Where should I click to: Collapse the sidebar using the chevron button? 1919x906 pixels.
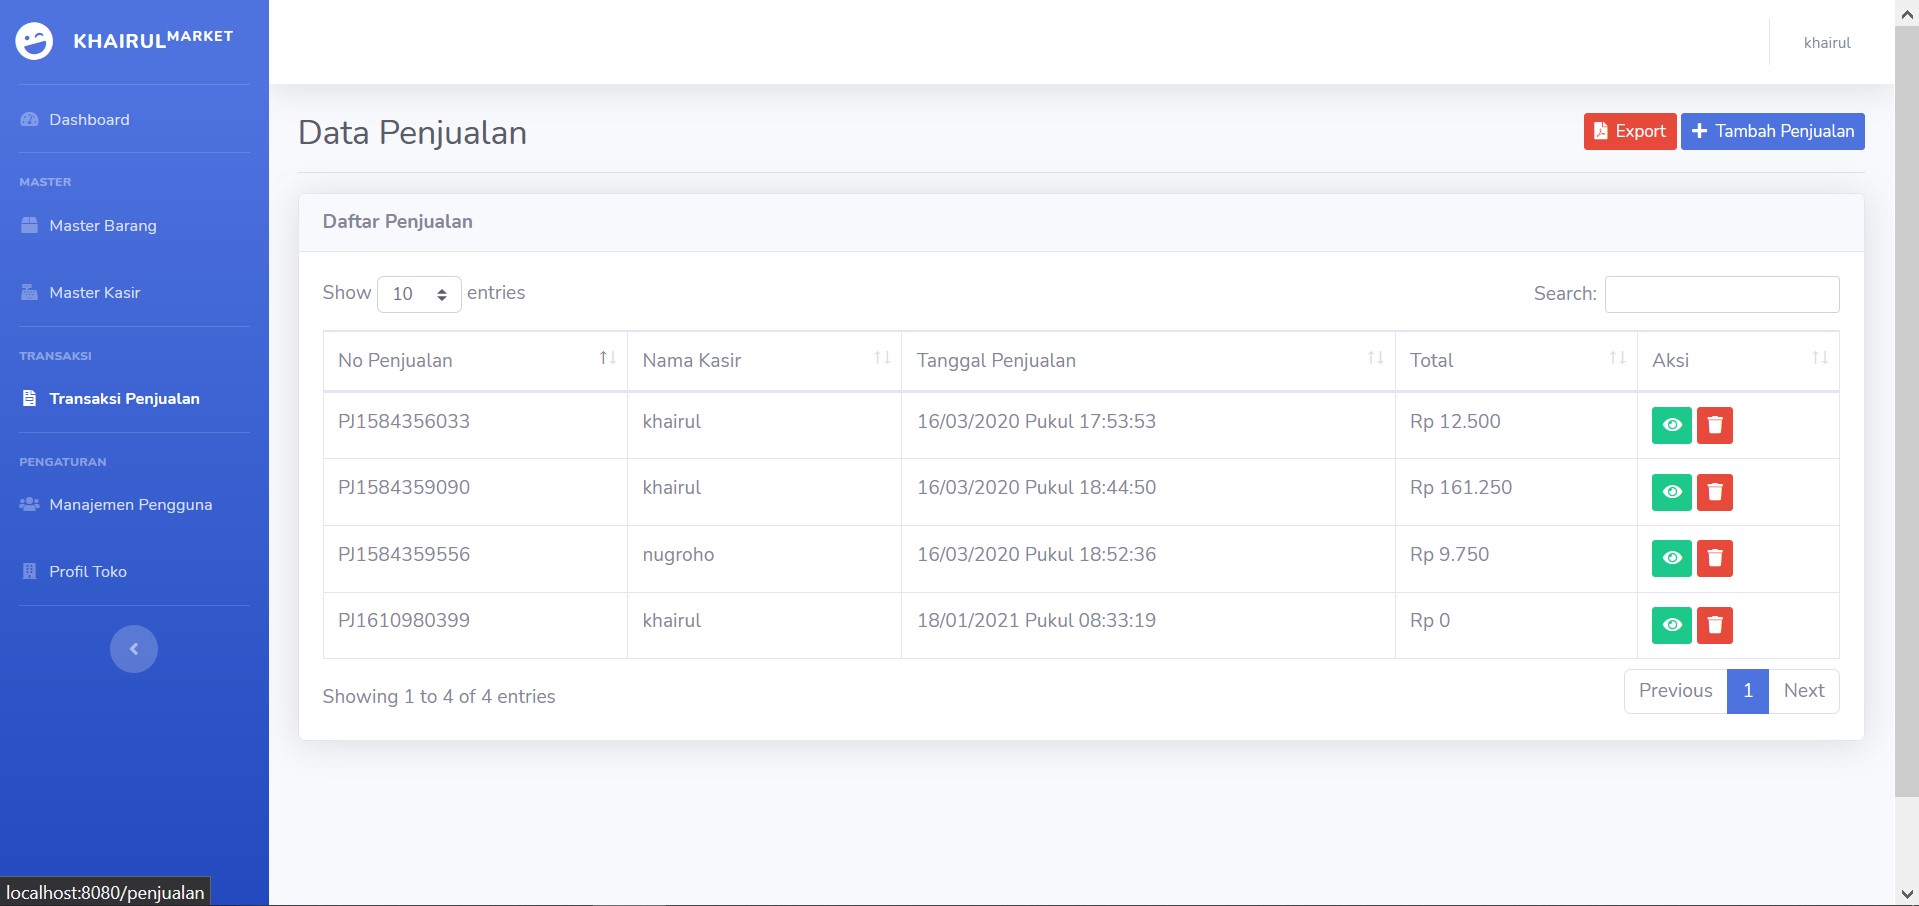(x=133, y=648)
